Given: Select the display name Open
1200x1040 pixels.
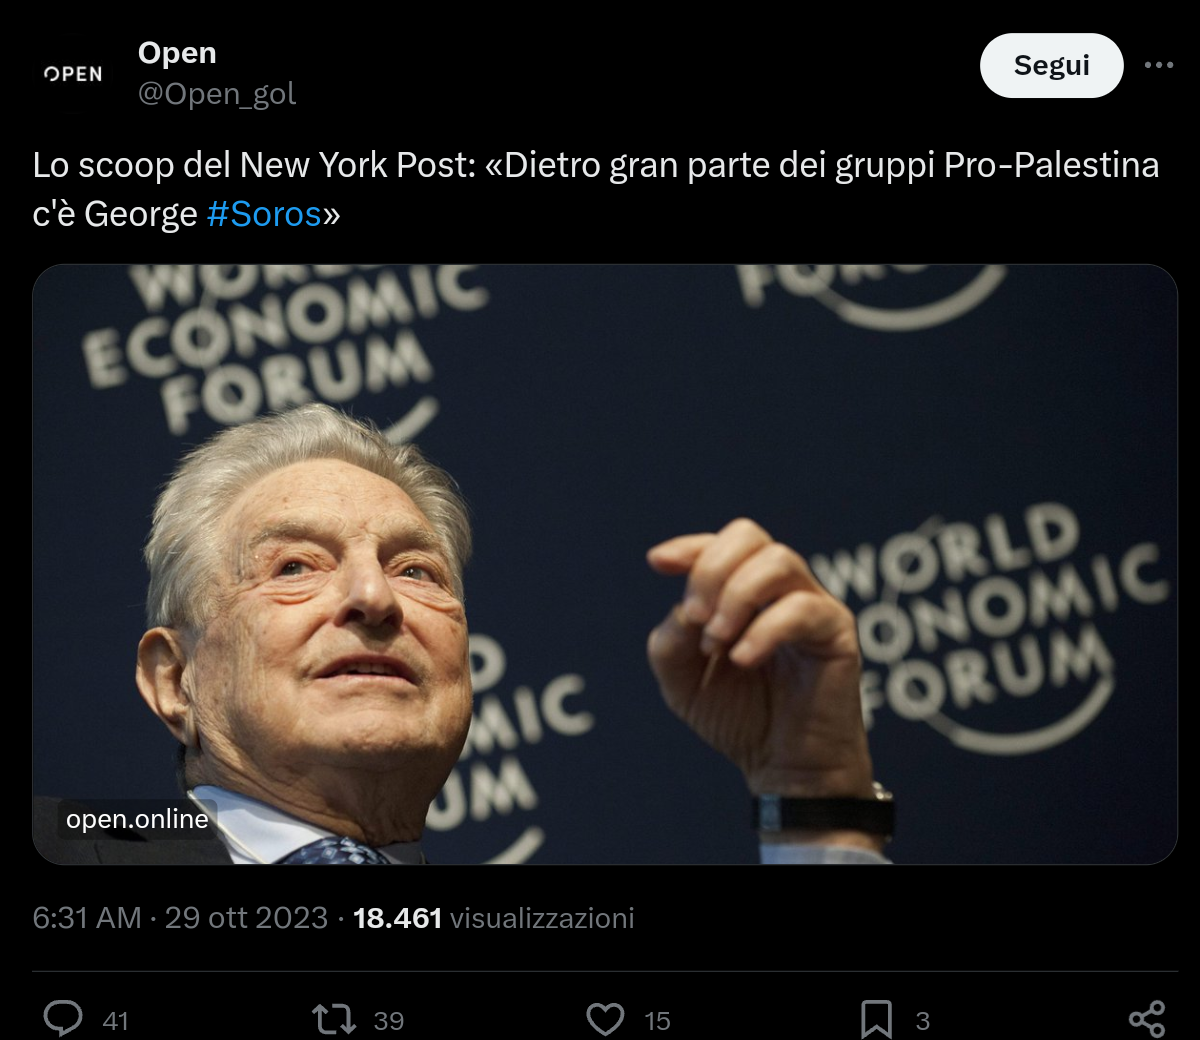Looking at the screenshot, I should click(x=177, y=52).
